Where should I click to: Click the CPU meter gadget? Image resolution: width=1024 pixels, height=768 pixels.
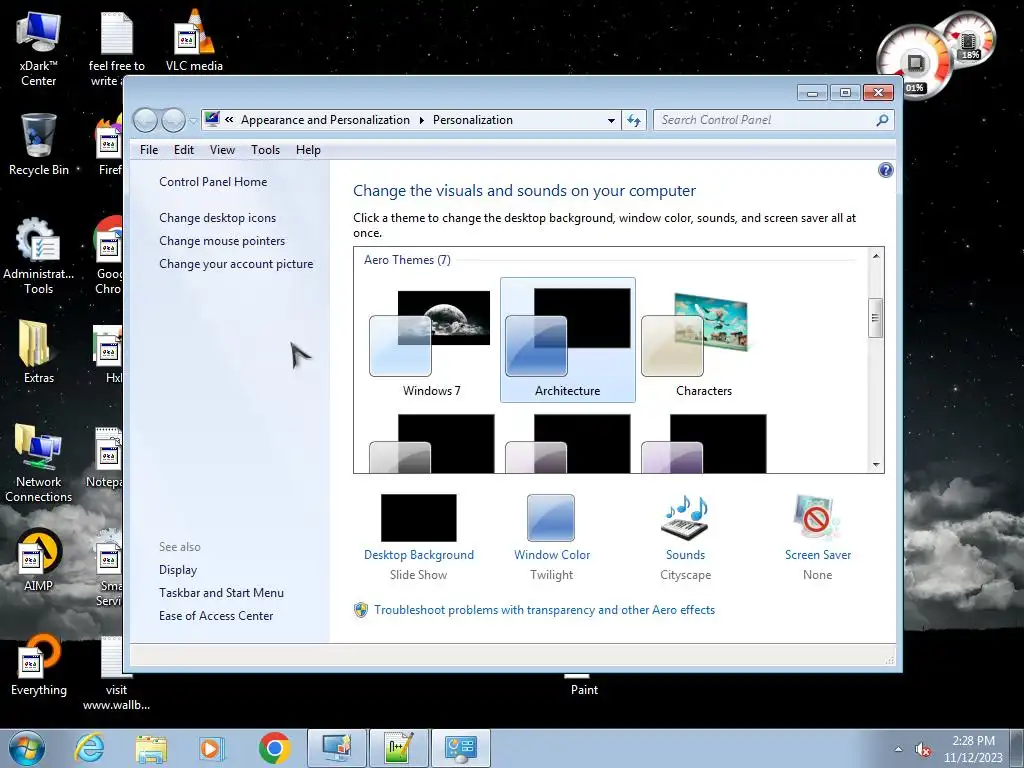tap(914, 63)
